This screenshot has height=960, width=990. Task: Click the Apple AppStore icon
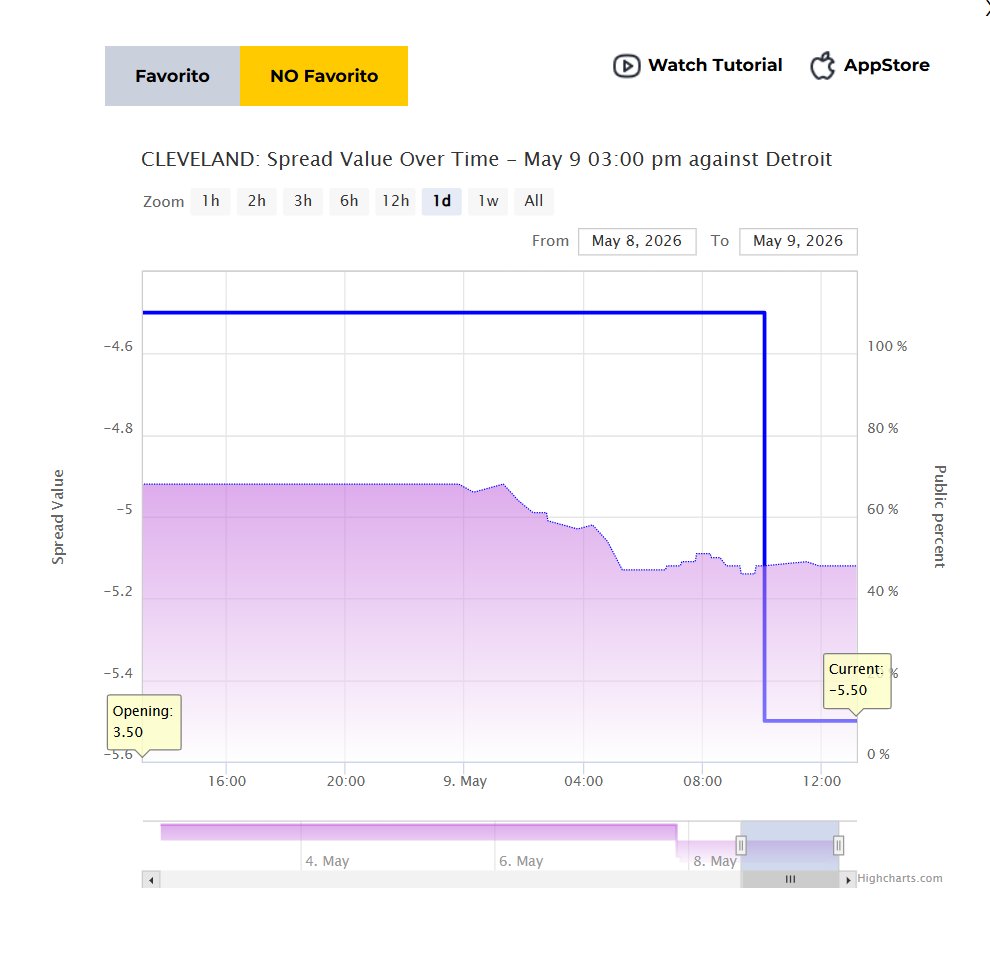coord(823,65)
